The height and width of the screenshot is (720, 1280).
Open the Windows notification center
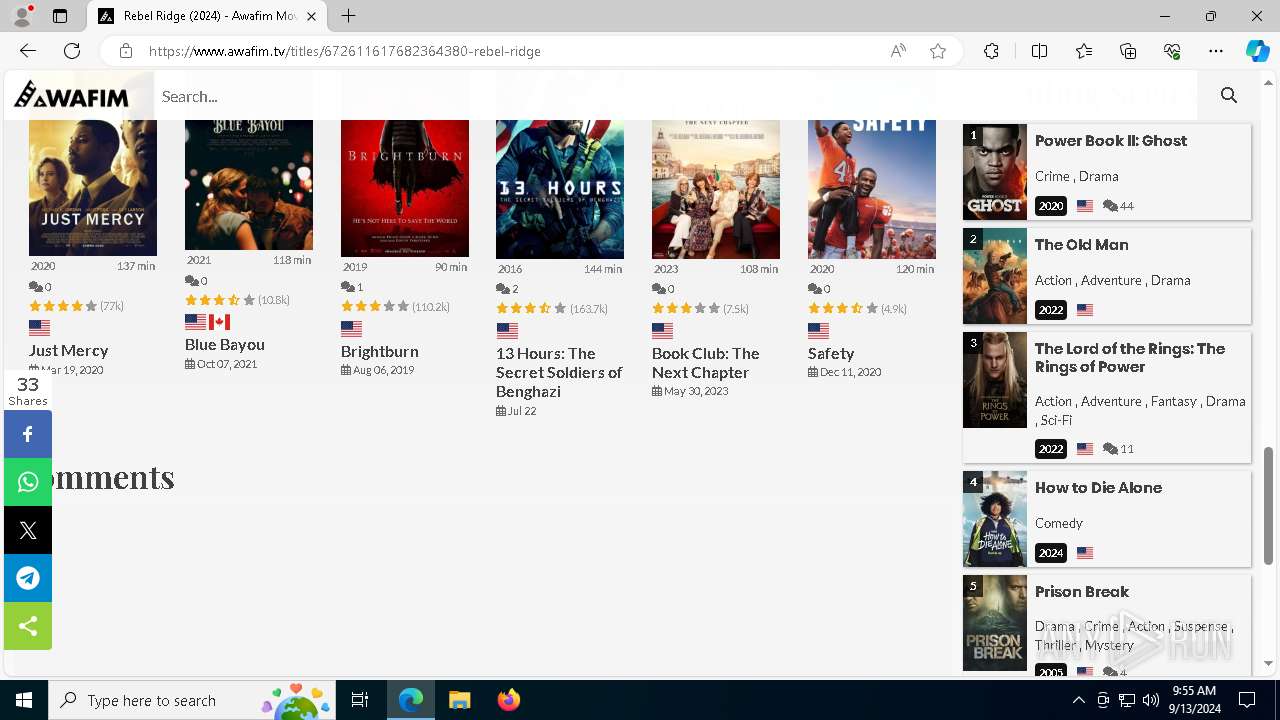[x=1247, y=700]
